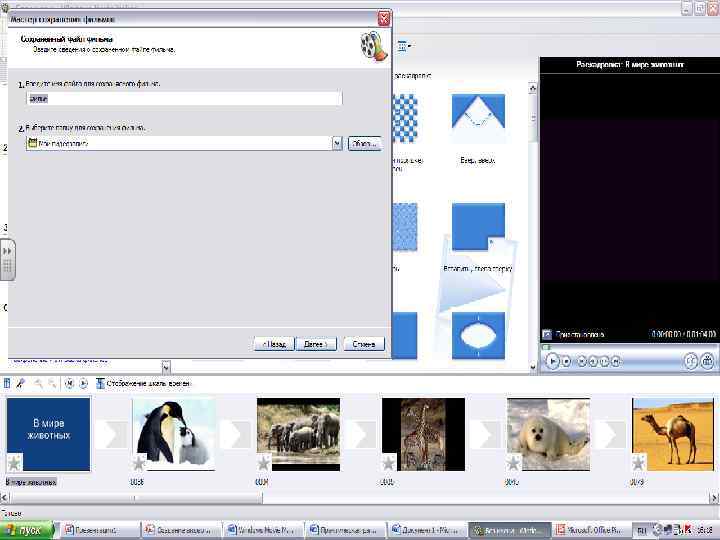Open the Views dropdown icon on the toolbar
The image size is (720, 540).
[404, 46]
